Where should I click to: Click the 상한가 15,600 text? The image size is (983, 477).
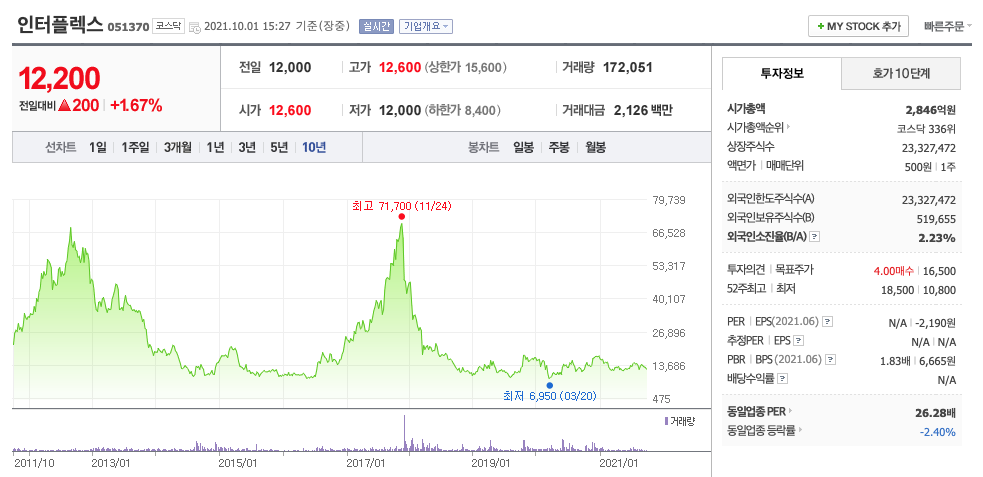pyautogui.click(x=466, y=68)
